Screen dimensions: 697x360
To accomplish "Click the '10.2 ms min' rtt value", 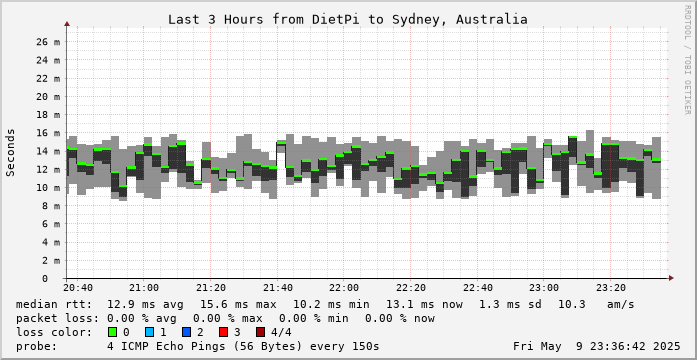I will [x=331, y=304].
